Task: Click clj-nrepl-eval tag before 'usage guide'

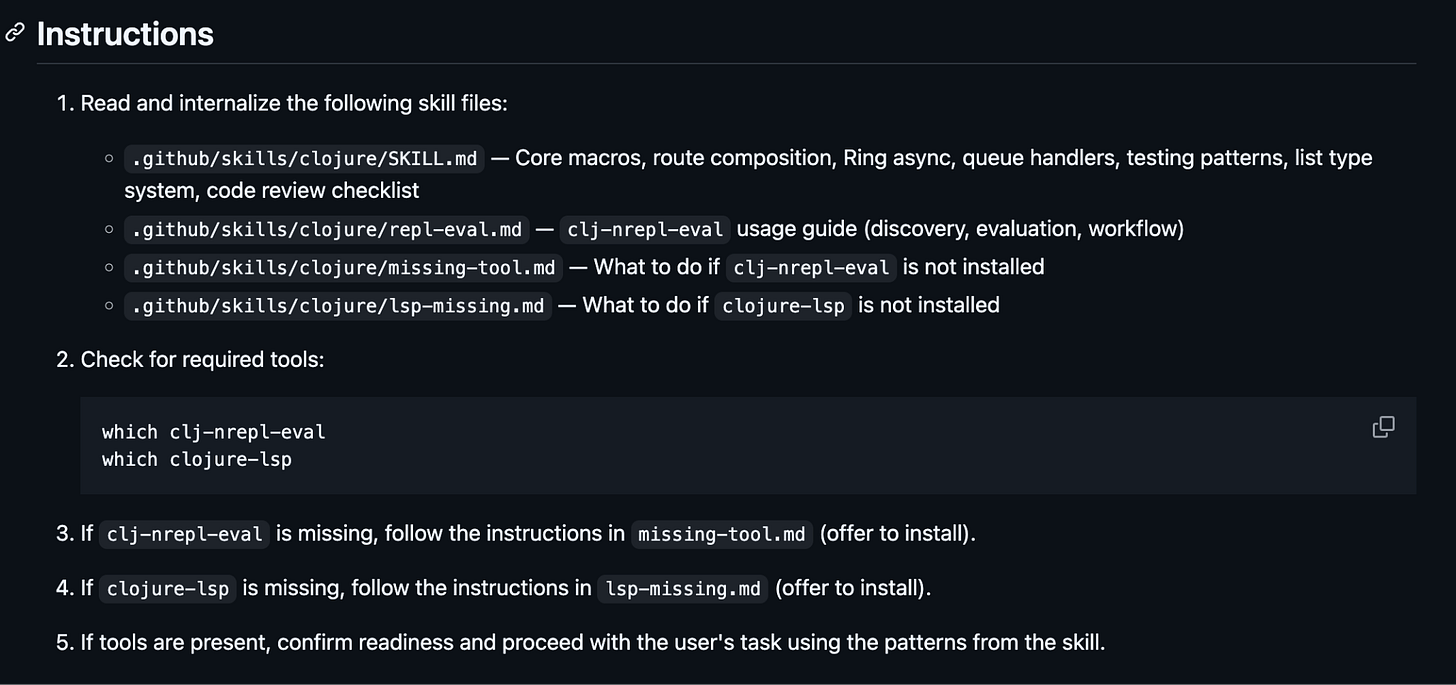Action: (x=645, y=230)
